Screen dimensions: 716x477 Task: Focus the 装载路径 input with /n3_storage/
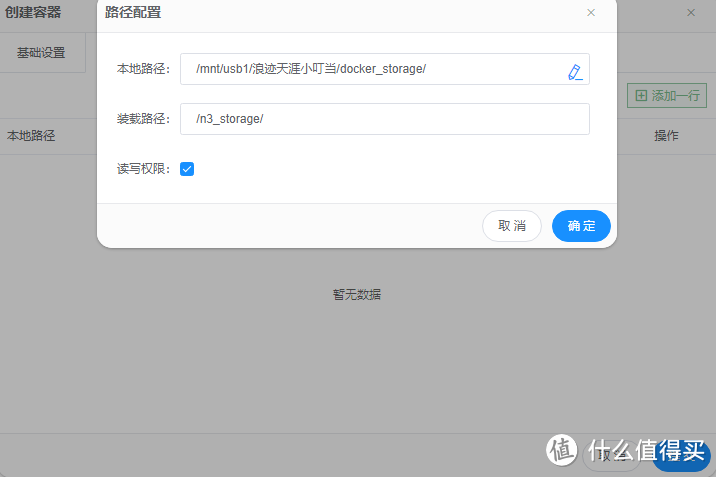[385, 119]
